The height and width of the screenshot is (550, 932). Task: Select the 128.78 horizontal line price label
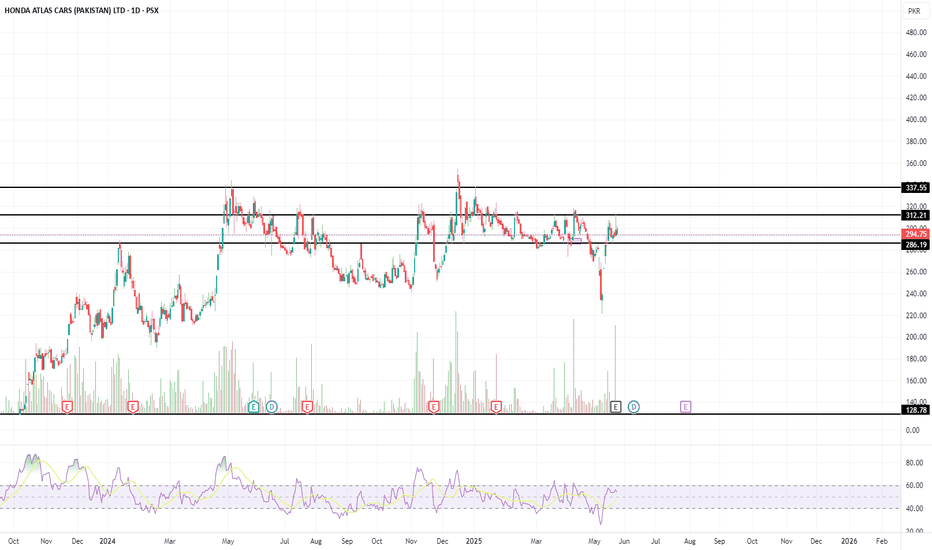(x=916, y=410)
